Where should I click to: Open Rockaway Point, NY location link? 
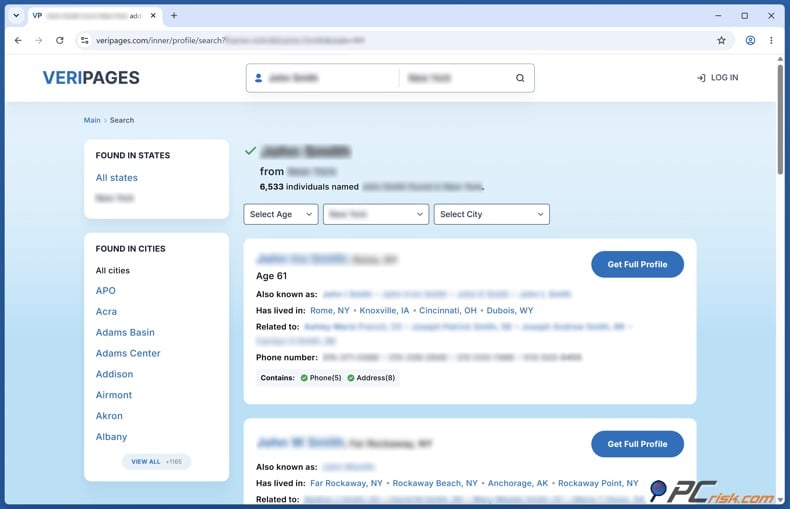(598, 483)
